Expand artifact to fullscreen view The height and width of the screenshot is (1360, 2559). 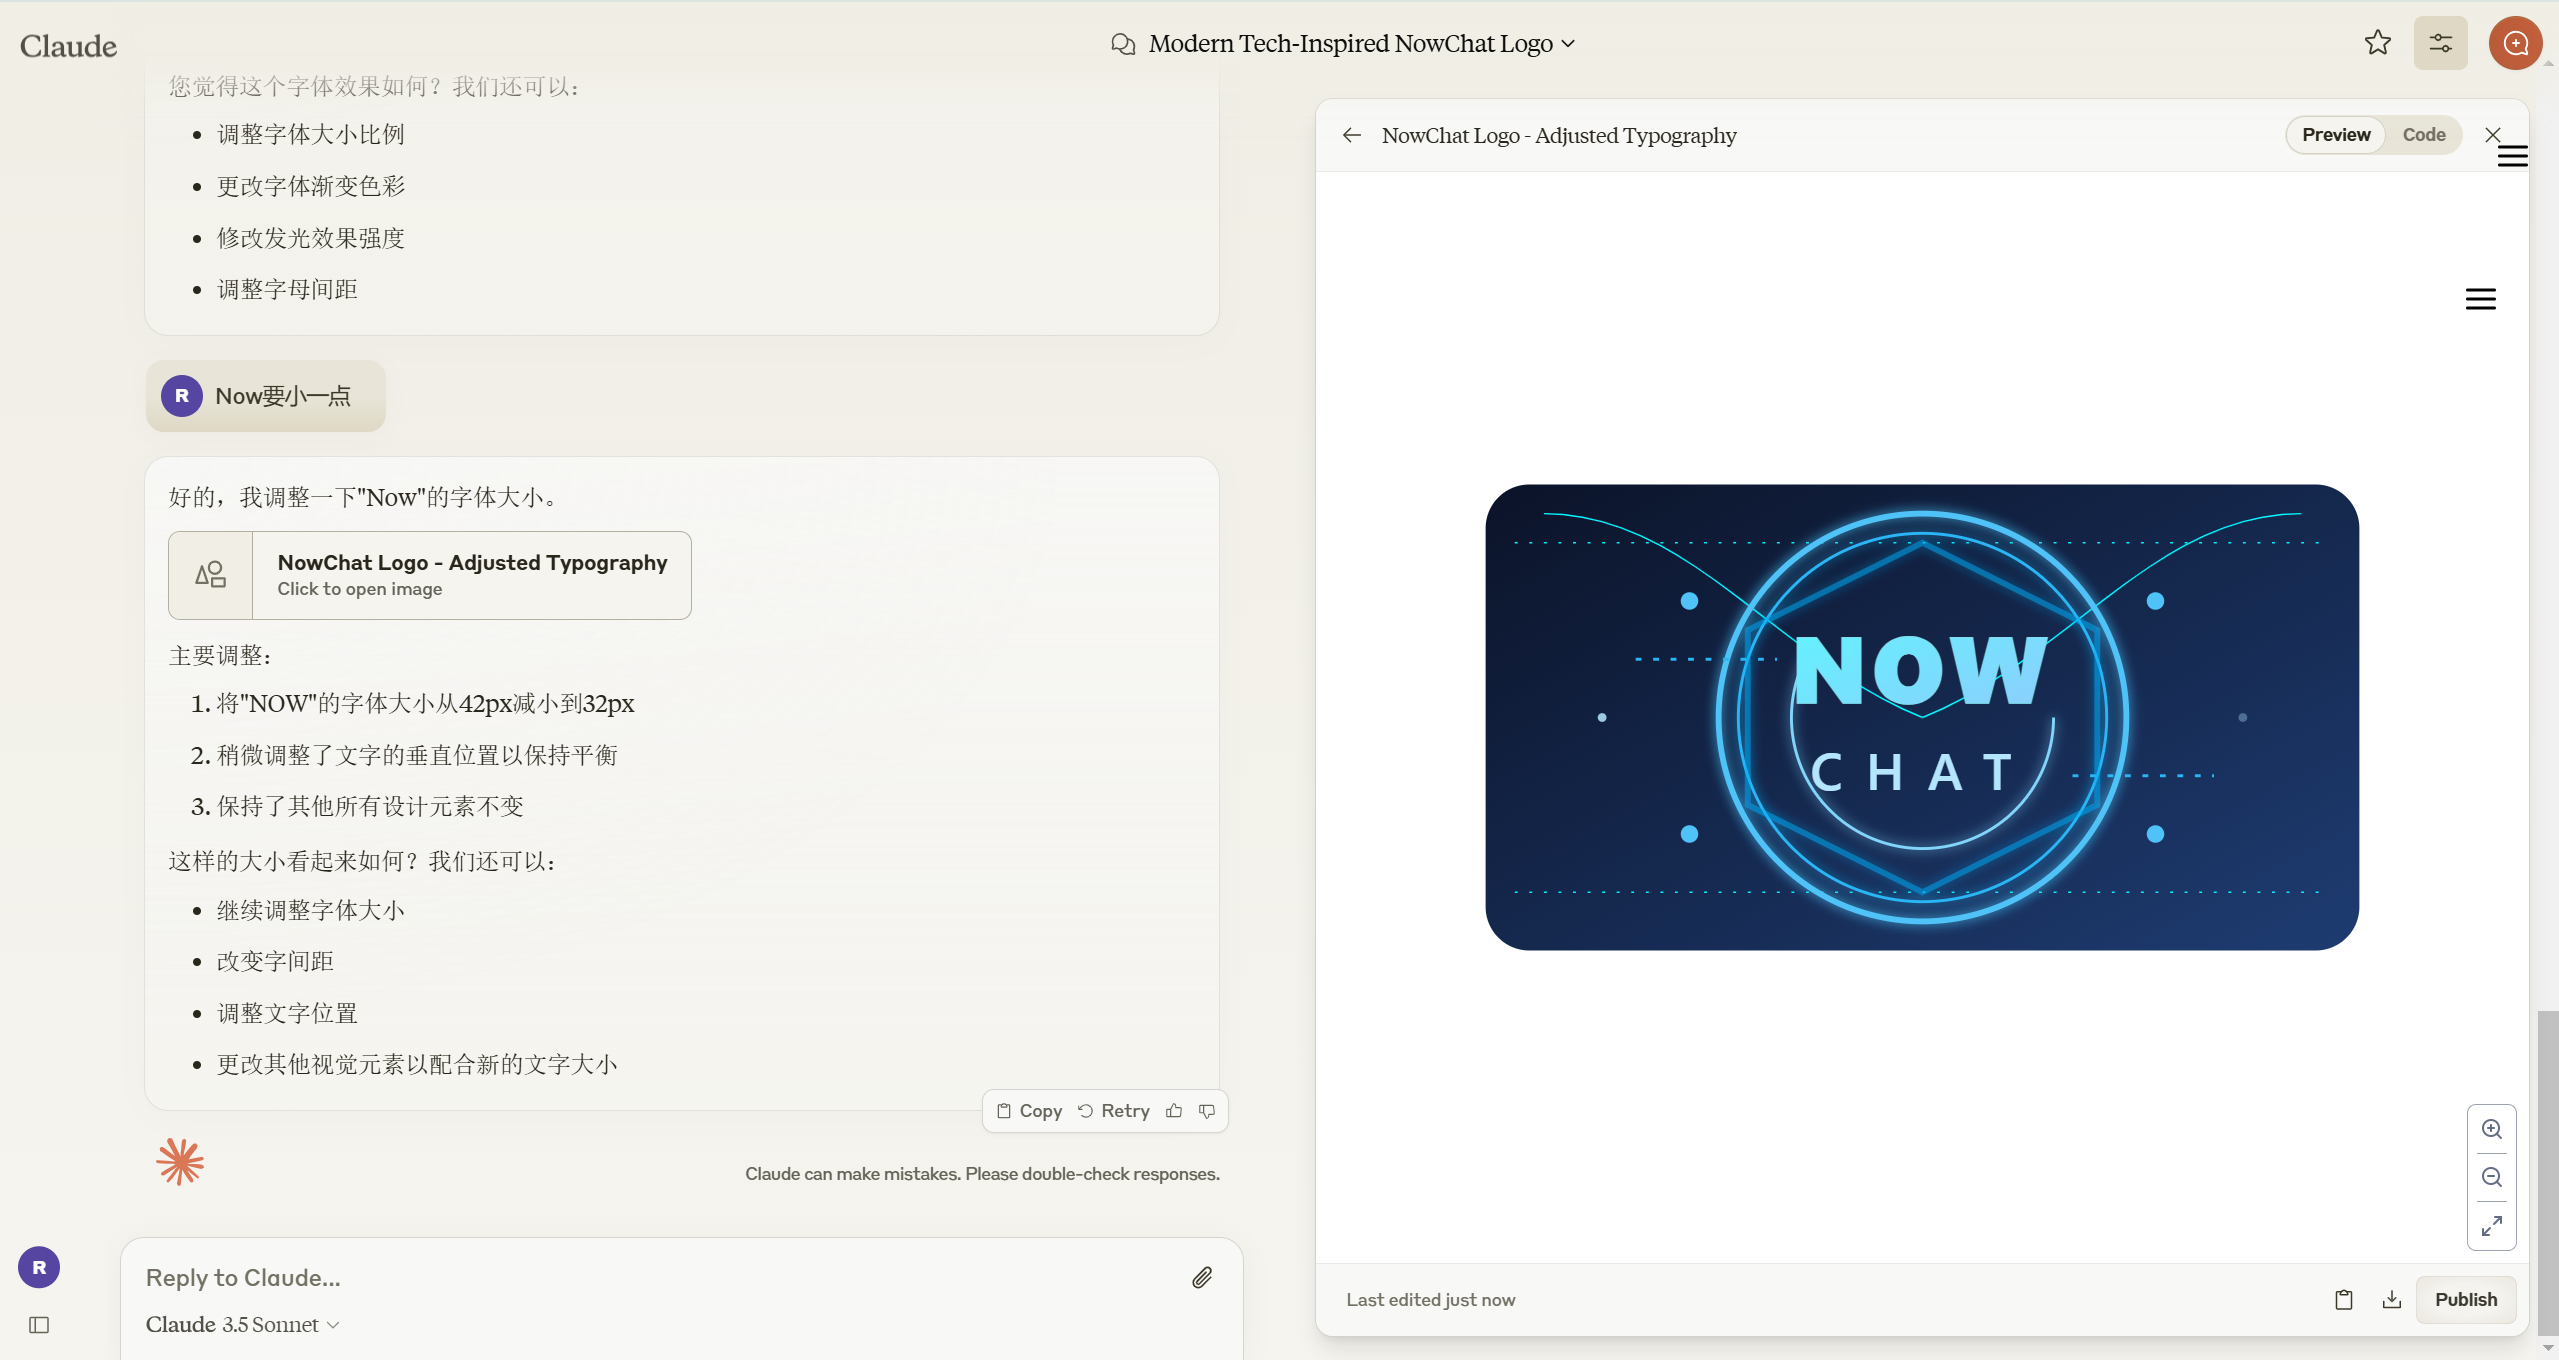coord(2491,1225)
